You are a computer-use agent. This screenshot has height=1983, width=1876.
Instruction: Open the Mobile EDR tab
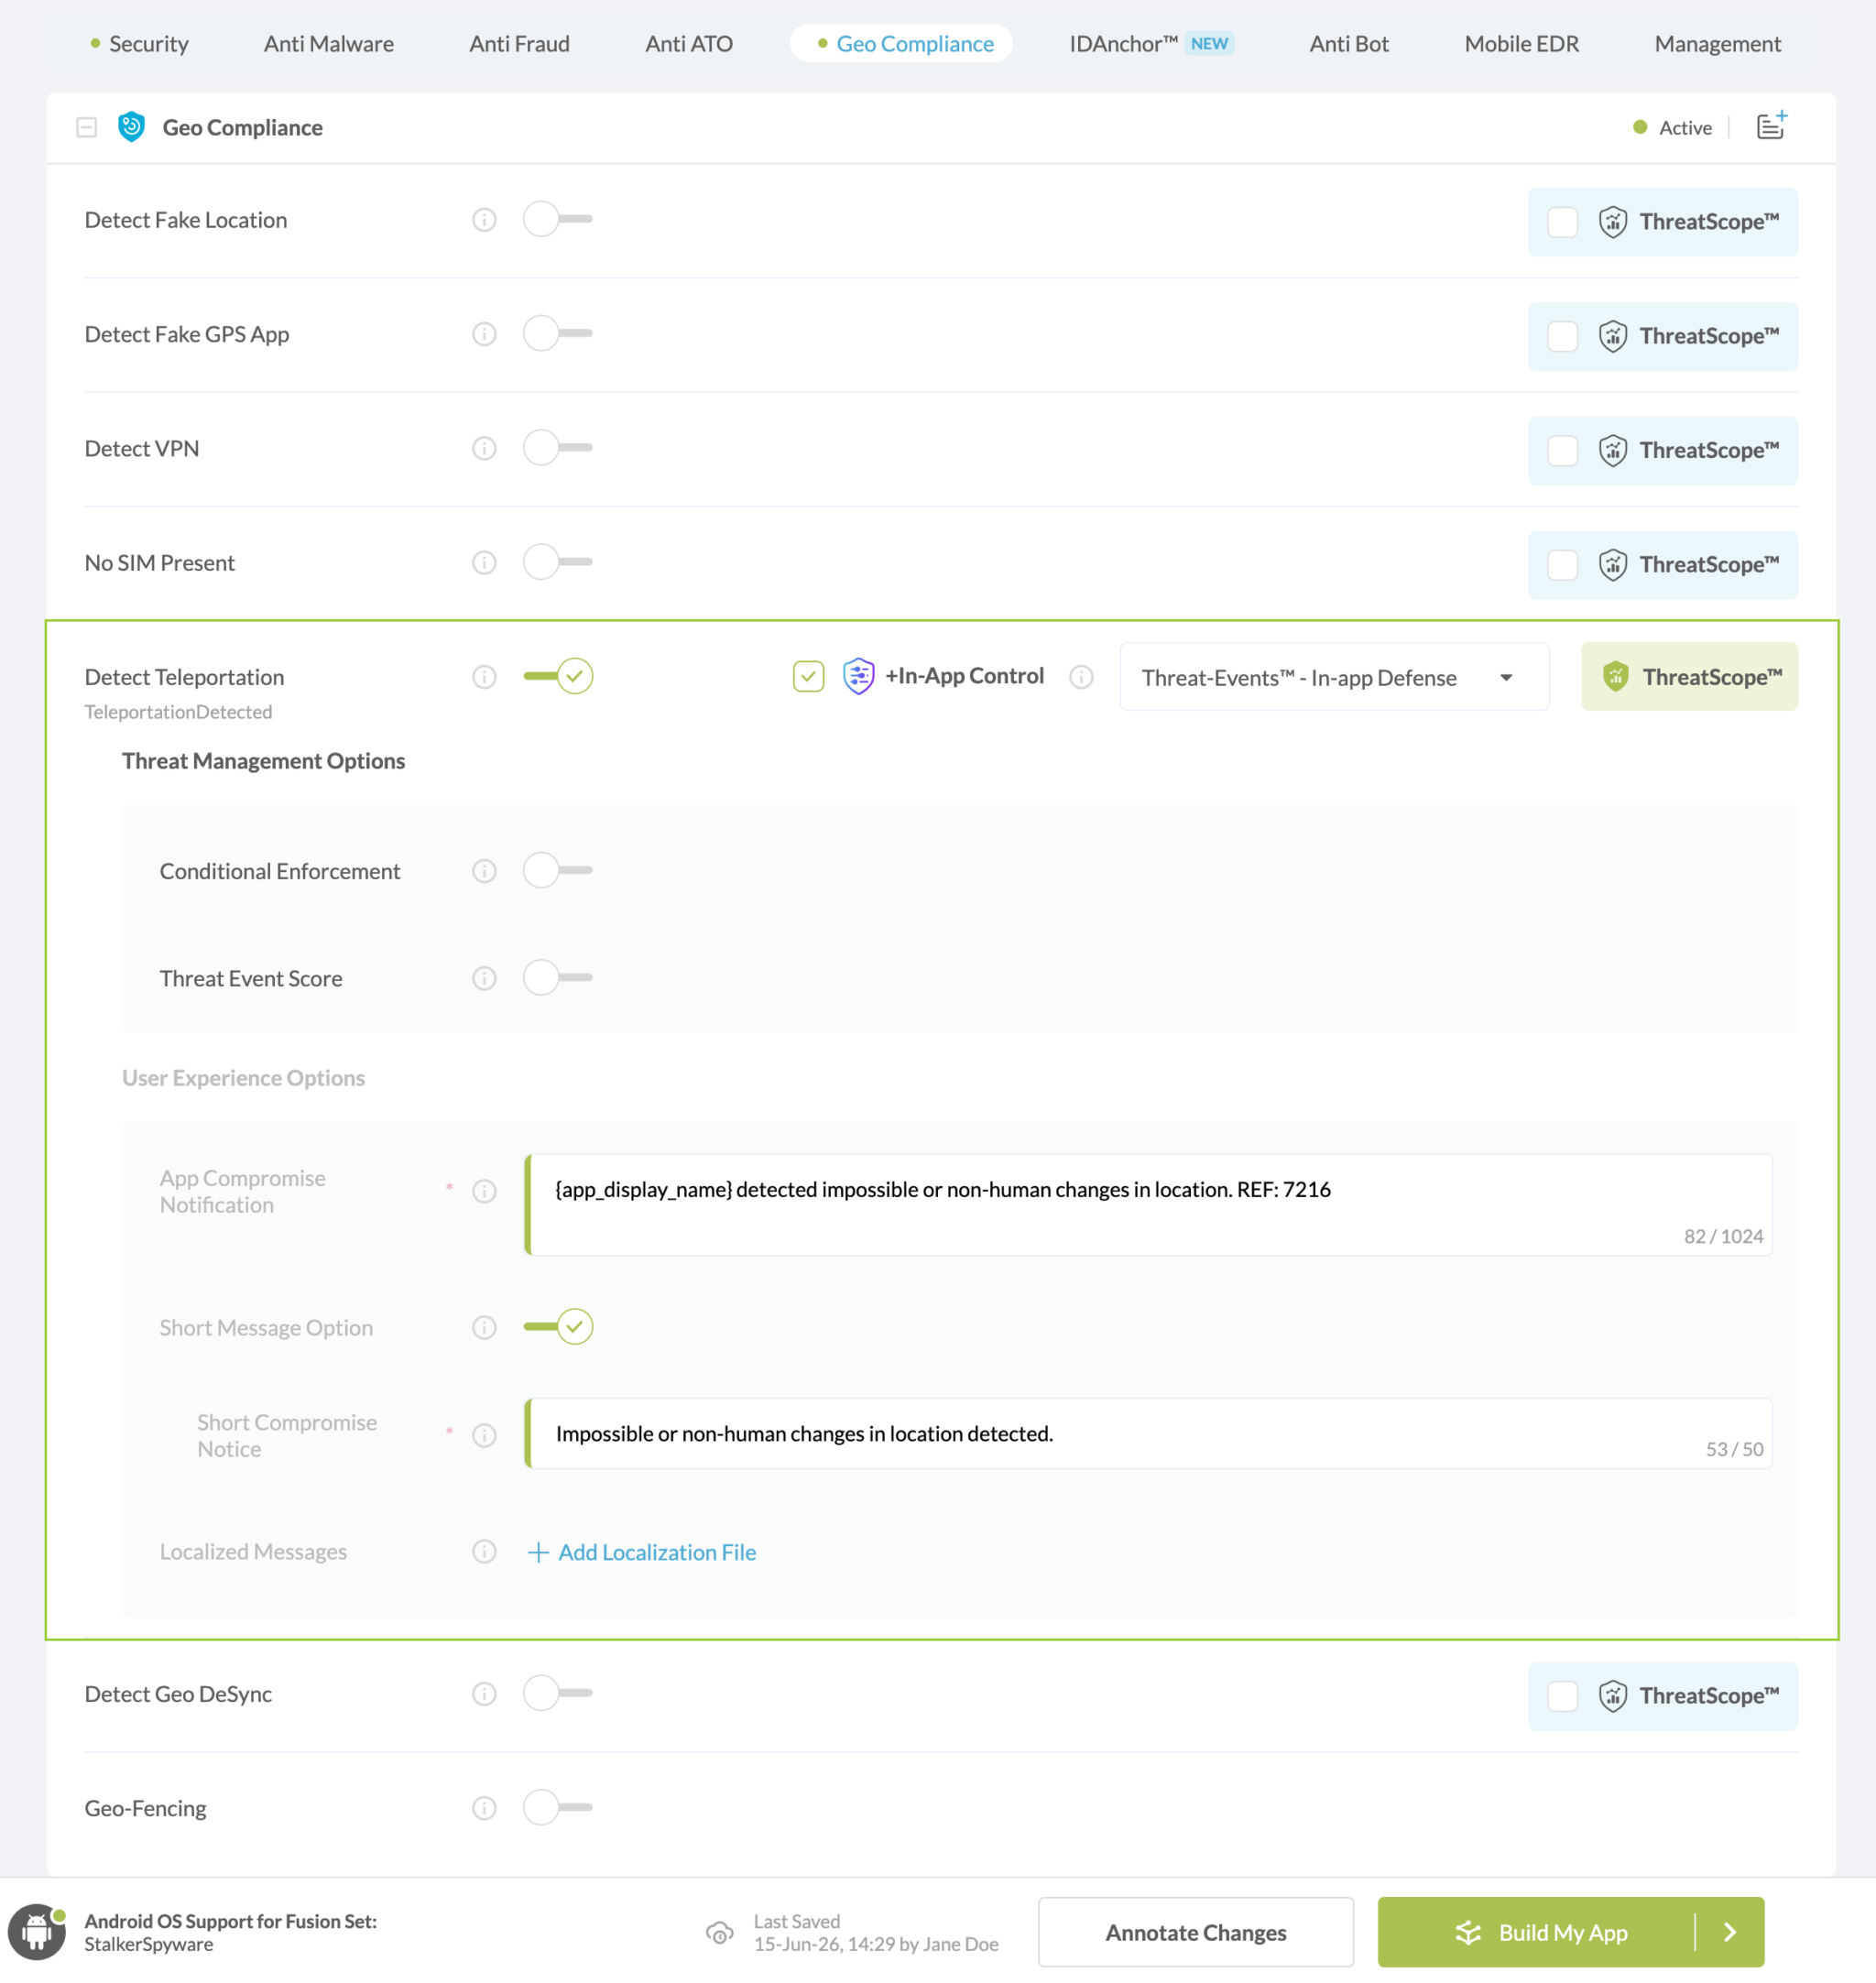(1521, 43)
